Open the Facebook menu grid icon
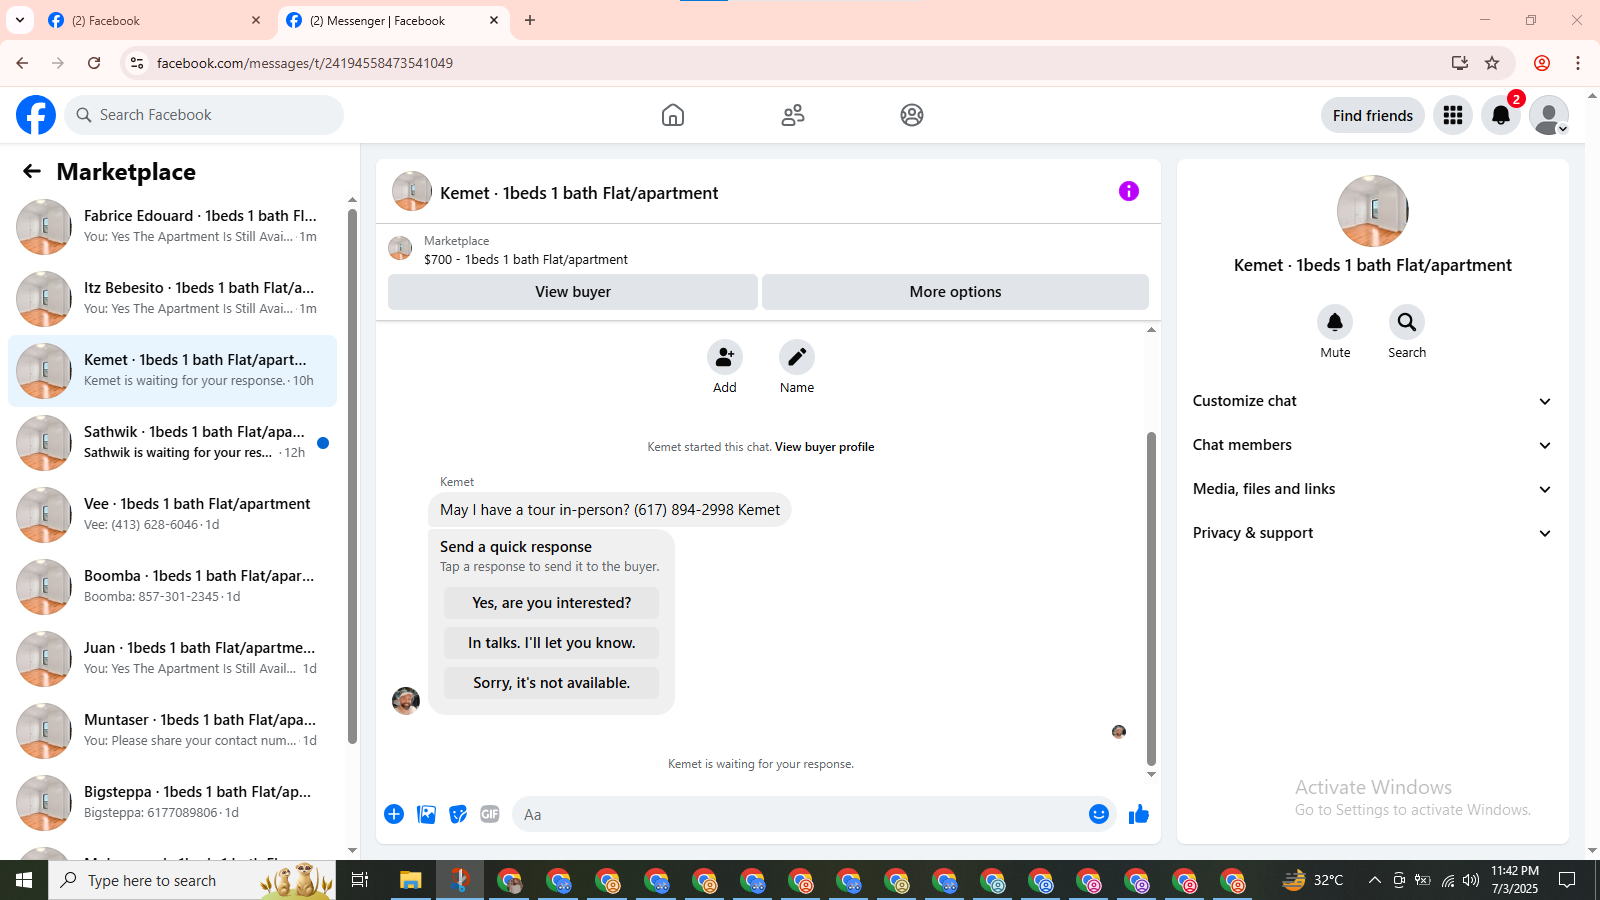 point(1453,115)
